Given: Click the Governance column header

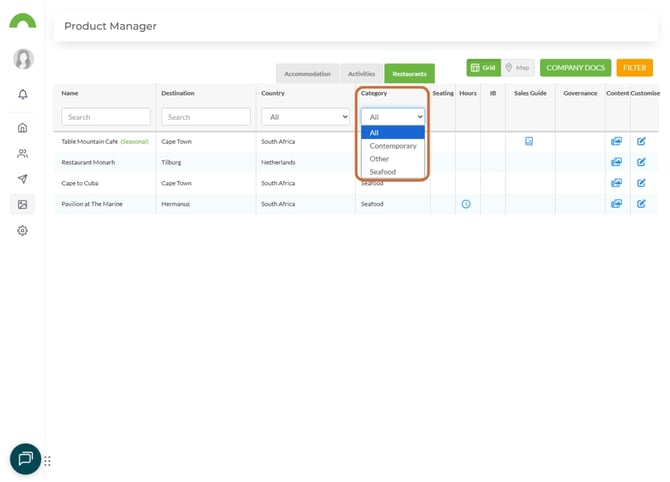Looking at the screenshot, I should pyautogui.click(x=580, y=93).
